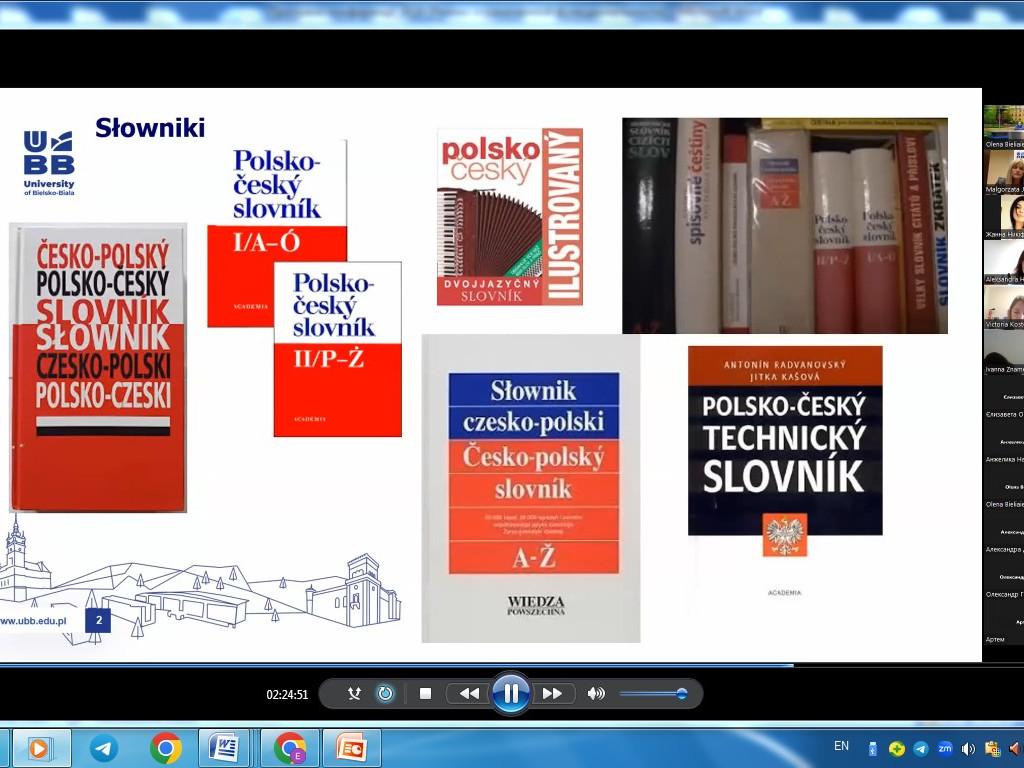
Task: Select Aleksandra participant video tile
Action: point(1004,263)
